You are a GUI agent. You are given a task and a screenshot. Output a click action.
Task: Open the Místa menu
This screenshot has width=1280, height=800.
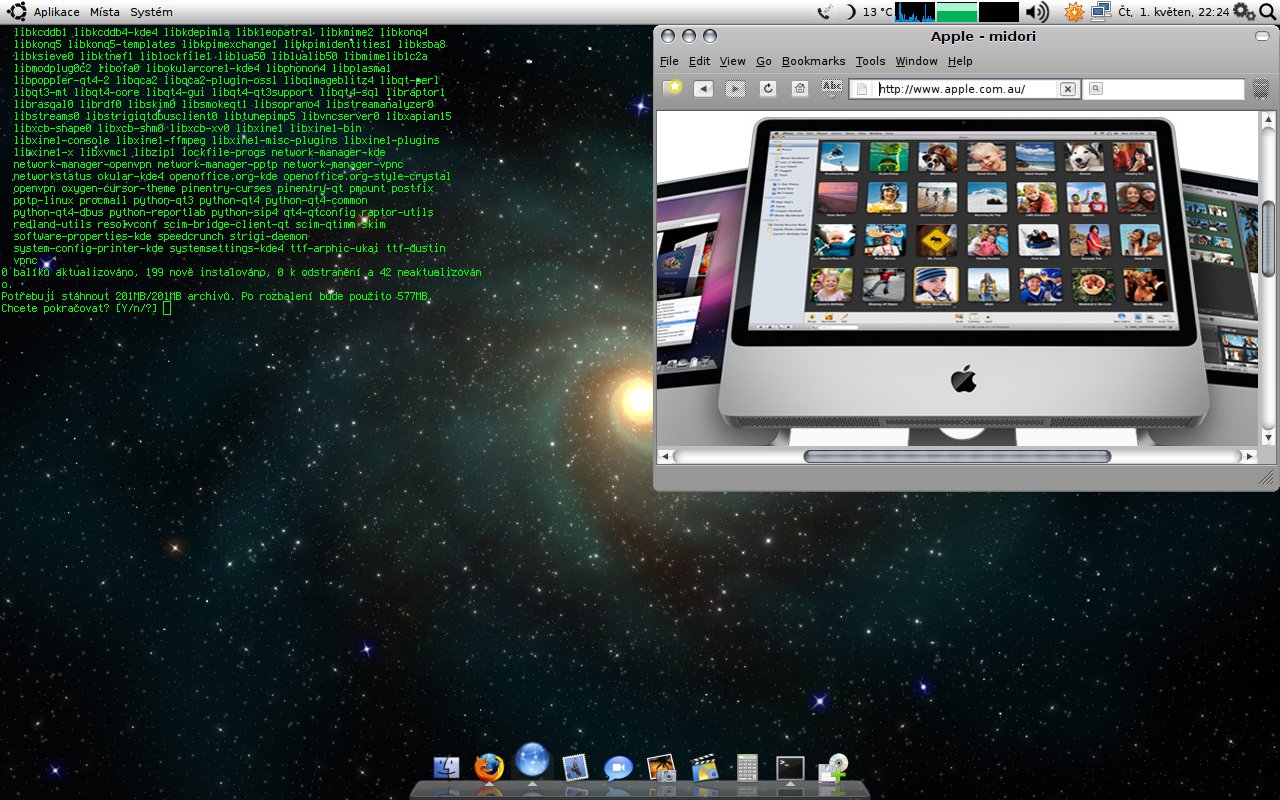click(x=104, y=12)
